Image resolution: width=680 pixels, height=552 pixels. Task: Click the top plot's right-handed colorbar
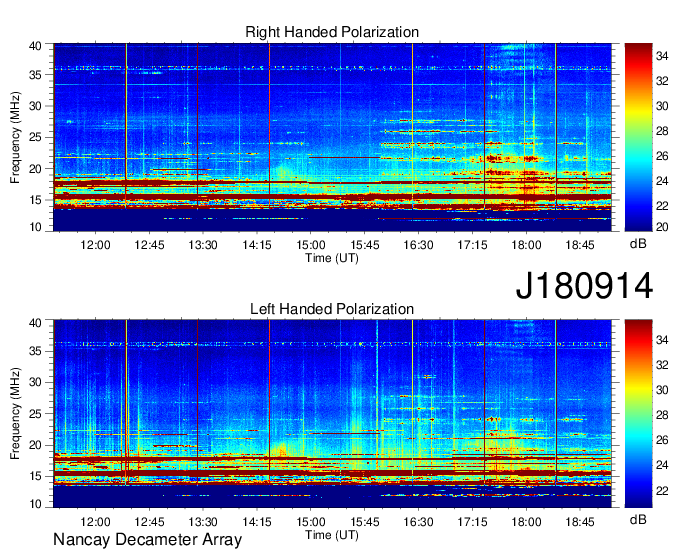[638, 137]
